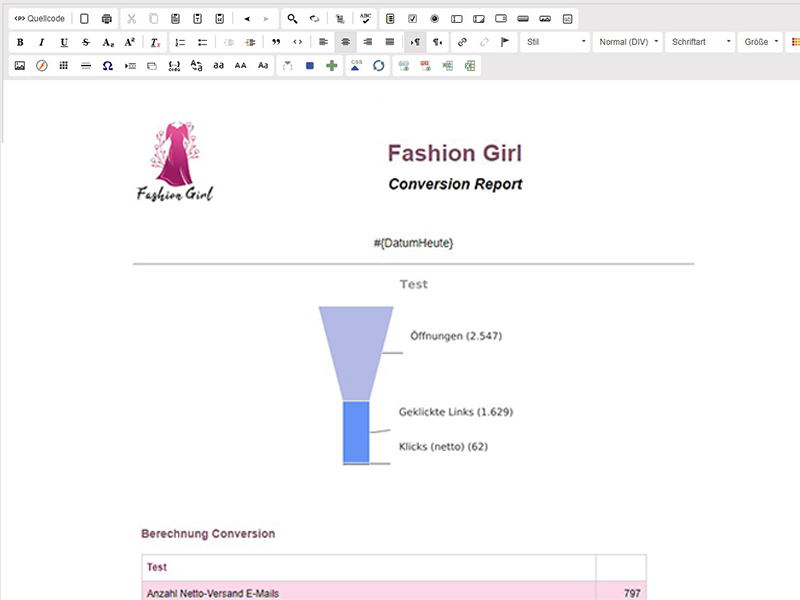The width and height of the screenshot is (800, 600).
Task: Click the Flash insert icon
Action: click(42, 66)
